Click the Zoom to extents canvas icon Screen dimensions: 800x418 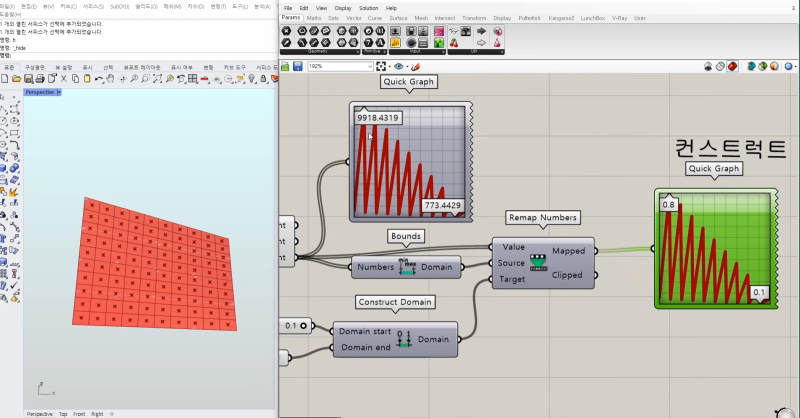tap(382, 66)
